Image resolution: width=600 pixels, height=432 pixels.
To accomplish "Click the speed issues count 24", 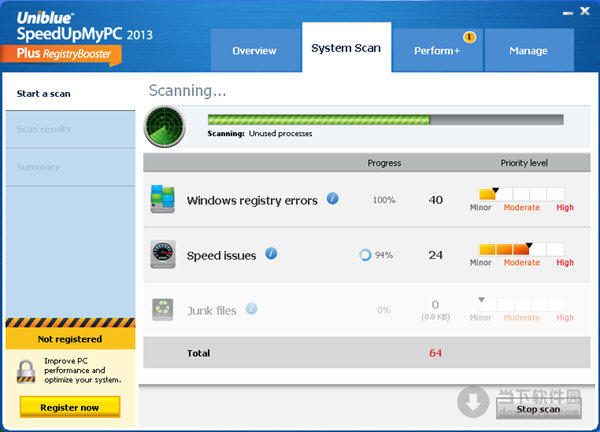I will (x=435, y=255).
